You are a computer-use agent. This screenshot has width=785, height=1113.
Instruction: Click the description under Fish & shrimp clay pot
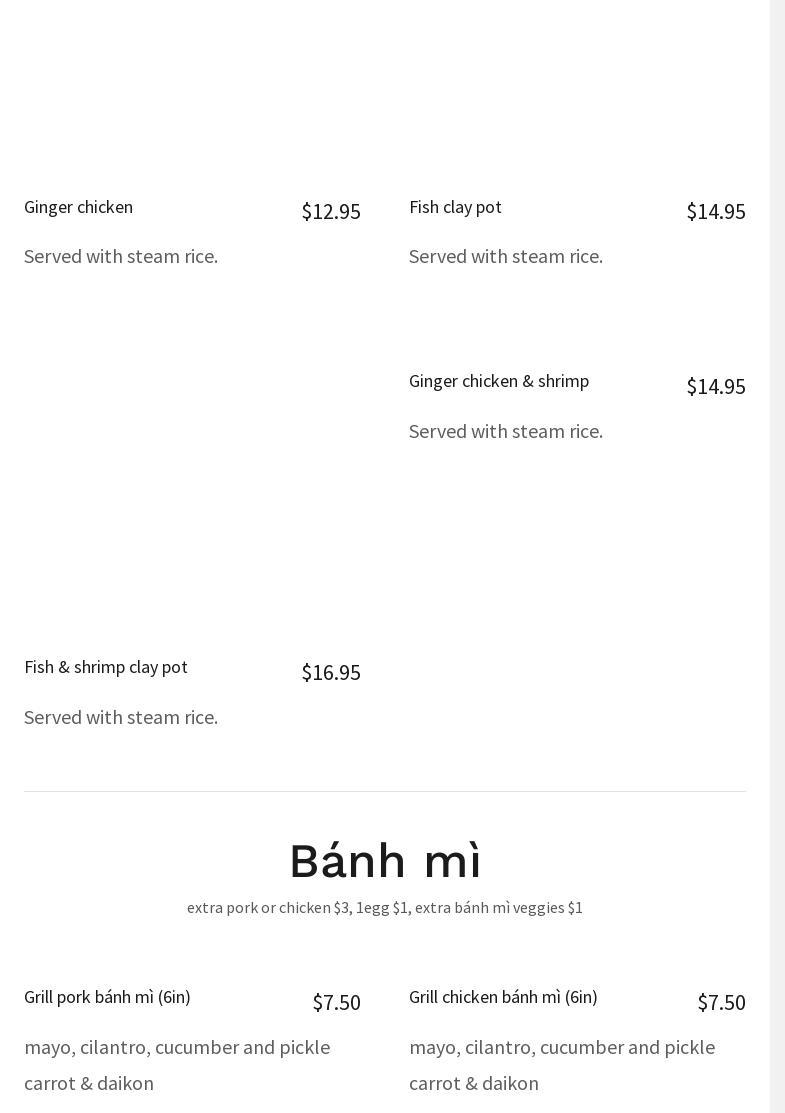click(121, 718)
